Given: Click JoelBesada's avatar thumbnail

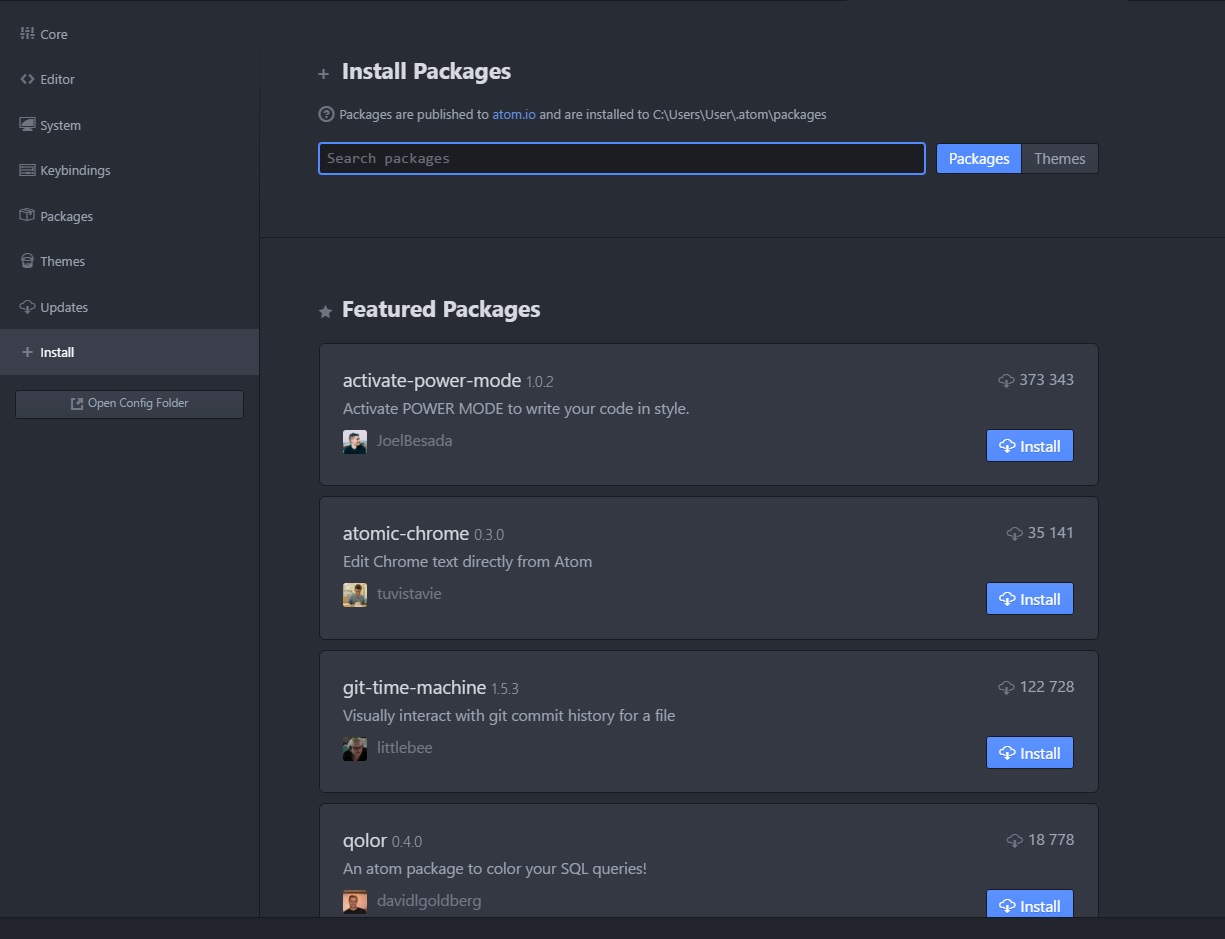Looking at the screenshot, I should 354,442.
